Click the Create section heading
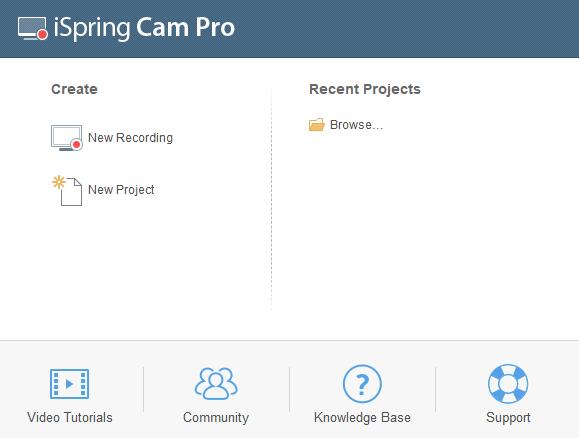The image size is (579, 438). tap(74, 89)
